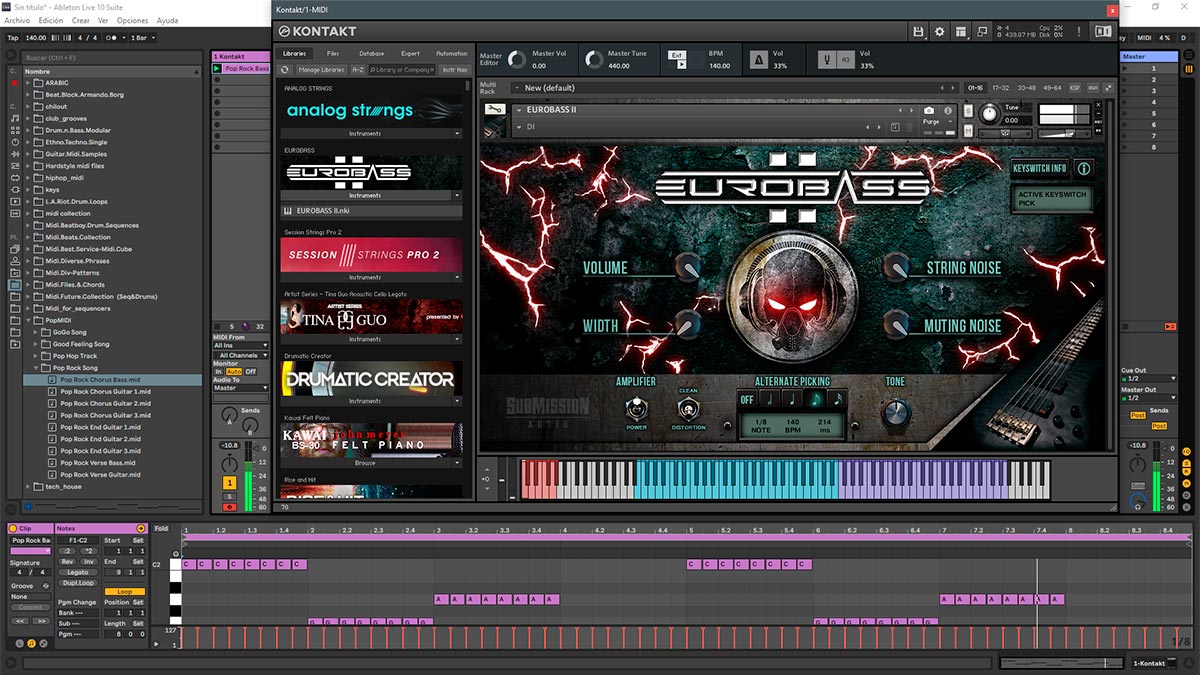Click the info icon in EUROBASS II header
Screen dimensions: 1200x675
[x=949, y=110]
